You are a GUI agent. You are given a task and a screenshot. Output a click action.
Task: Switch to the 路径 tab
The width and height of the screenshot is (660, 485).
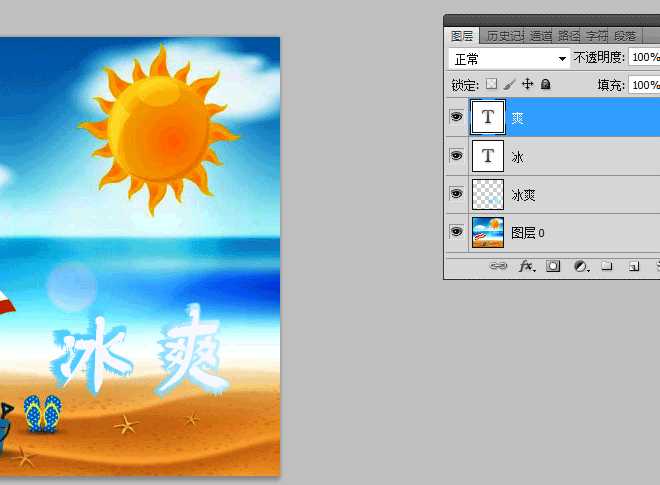[x=568, y=36]
